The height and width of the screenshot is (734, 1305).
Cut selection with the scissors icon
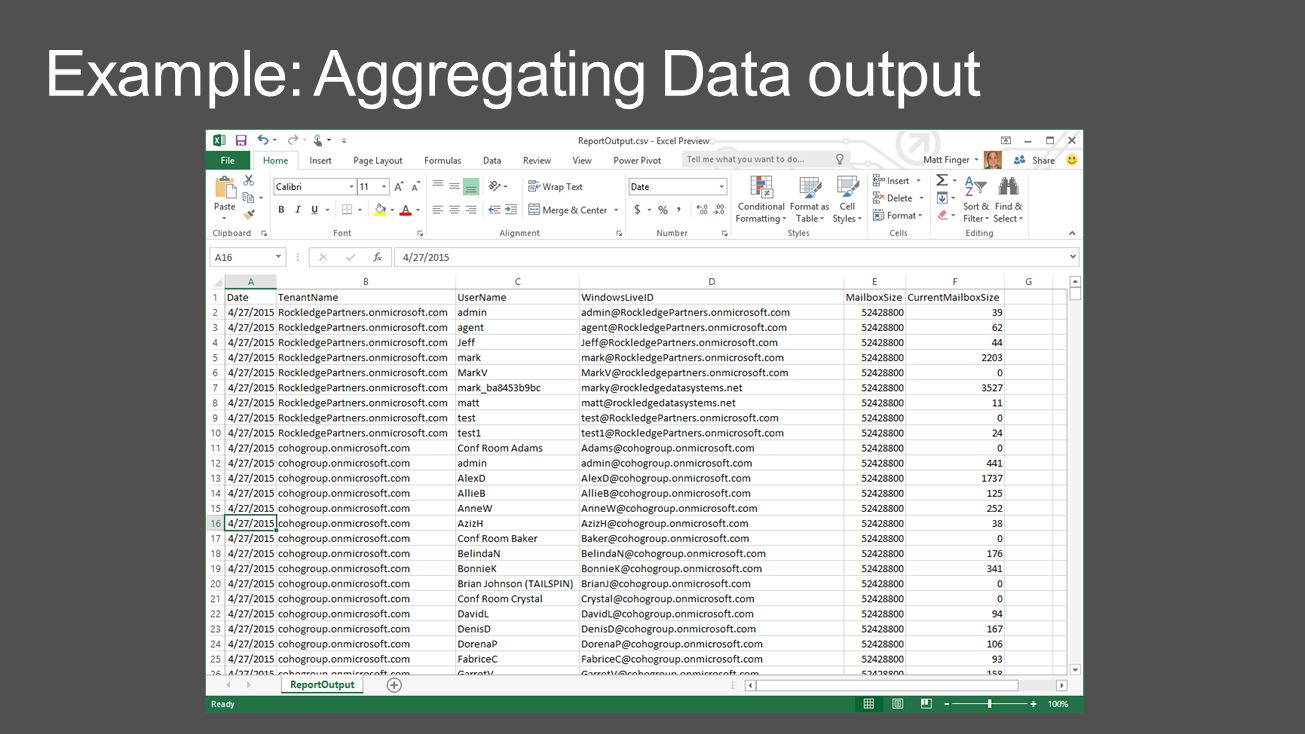[x=249, y=180]
